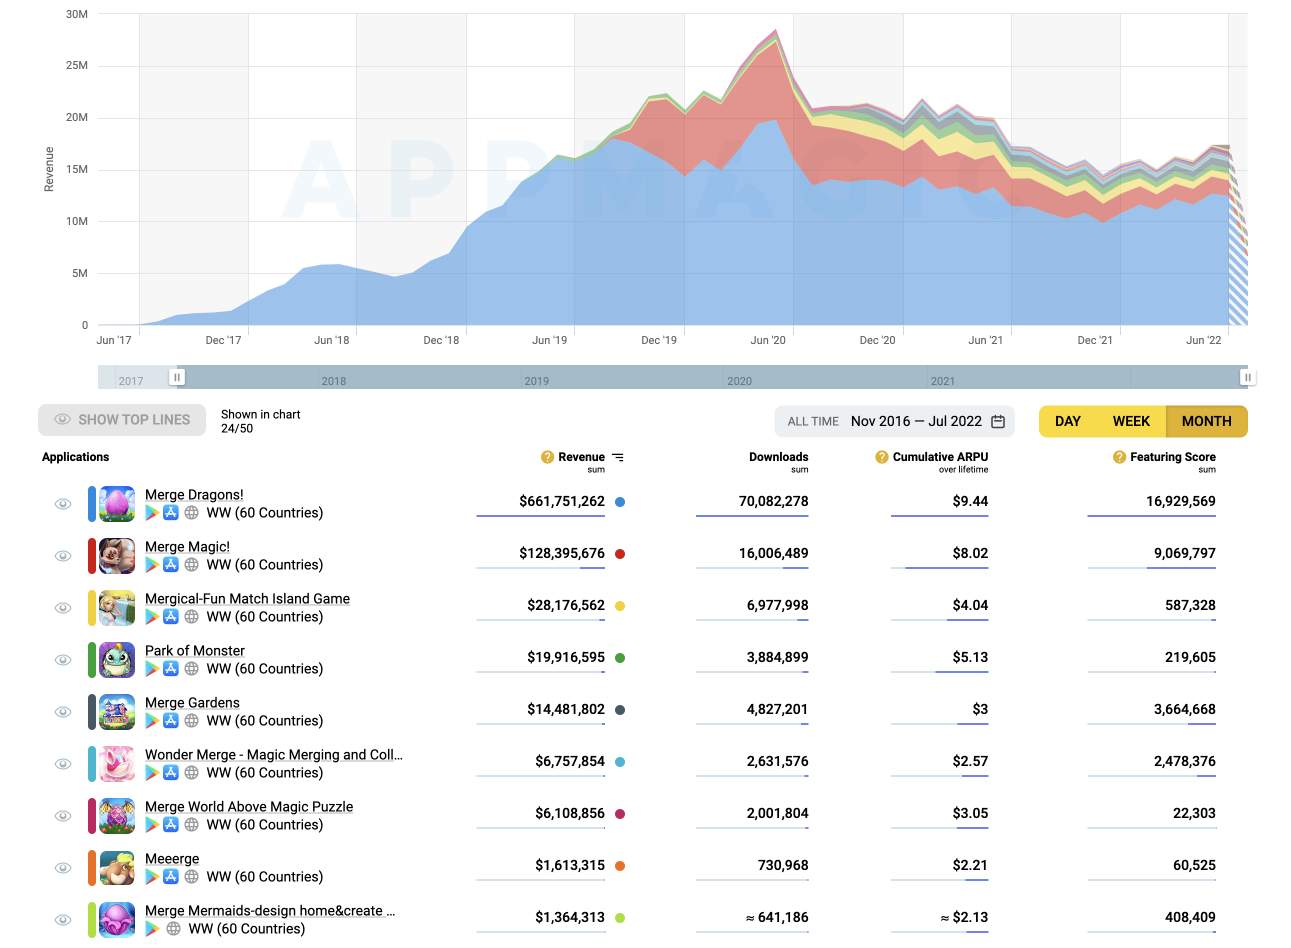Switch to DAY granularity

tap(1067, 422)
